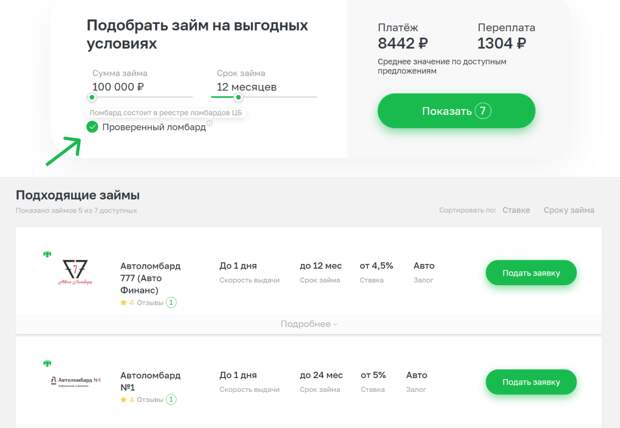
Task: Open the Автоломбард 777 (Авто Финанс) title link
Action: click(150, 278)
